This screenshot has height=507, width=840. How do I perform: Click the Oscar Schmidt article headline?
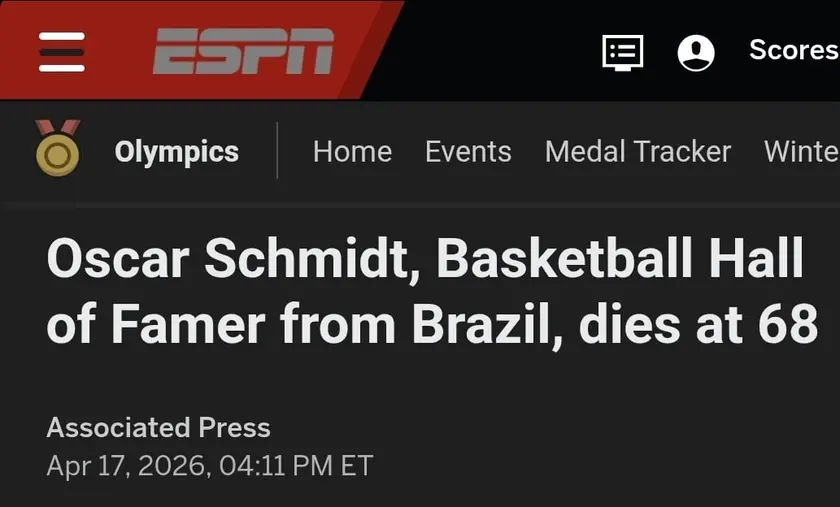[431, 292]
